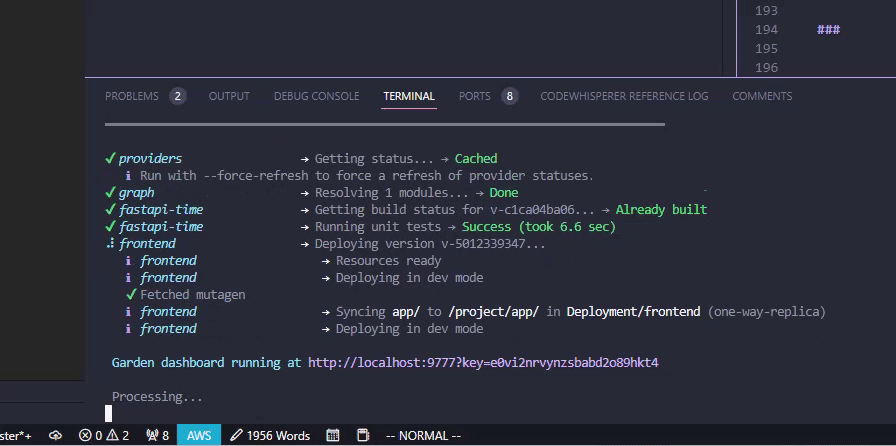This screenshot has height=446, width=896.
Task: Click the 'graph' entry in terminal output
Action: [x=137, y=193]
